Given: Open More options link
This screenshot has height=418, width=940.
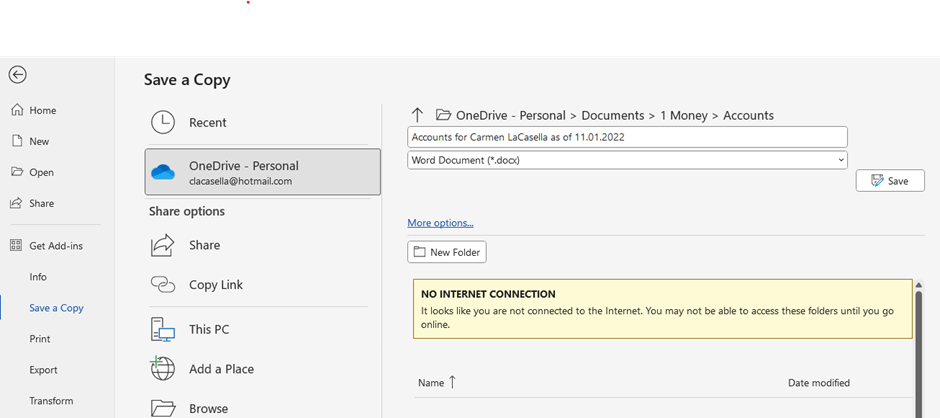Looking at the screenshot, I should pos(440,223).
